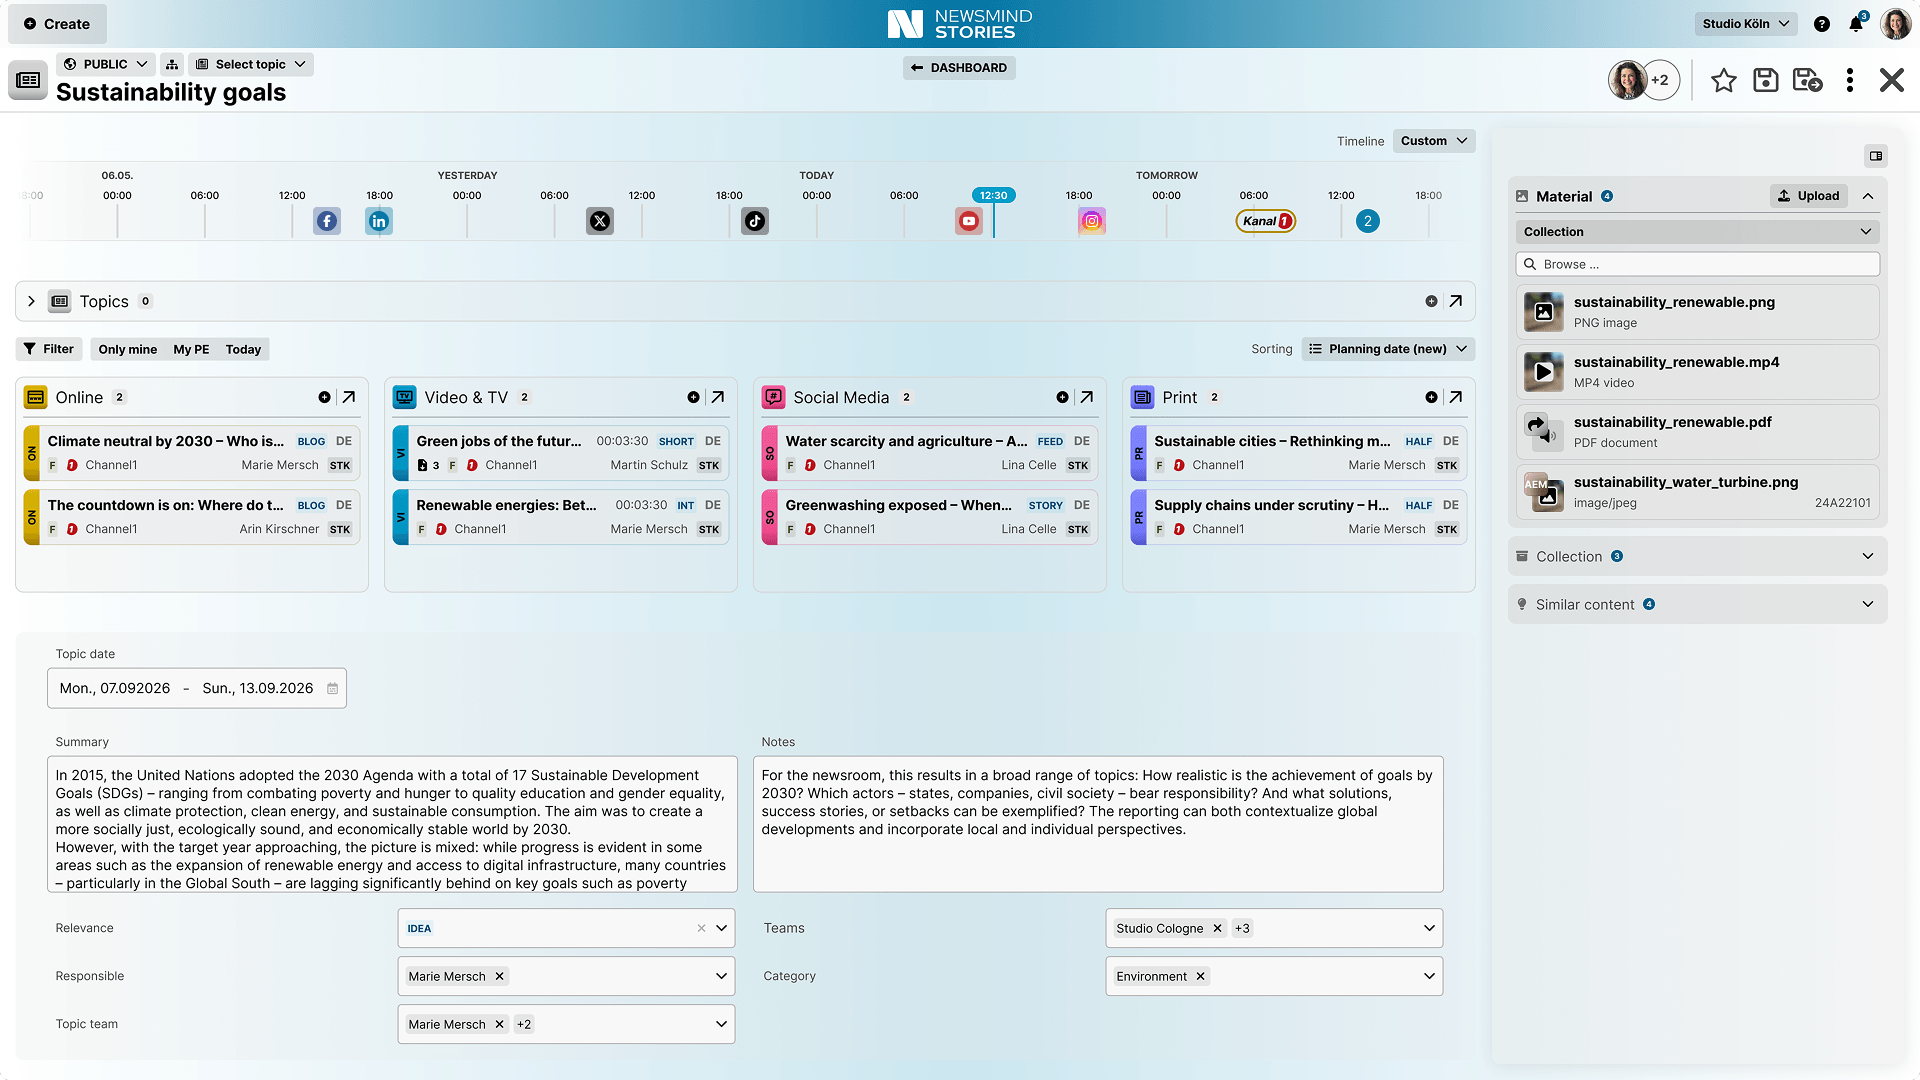This screenshot has height=1080, width=1920.
Task: Open Video & TV column in new view
Action: tap(718, 397)
